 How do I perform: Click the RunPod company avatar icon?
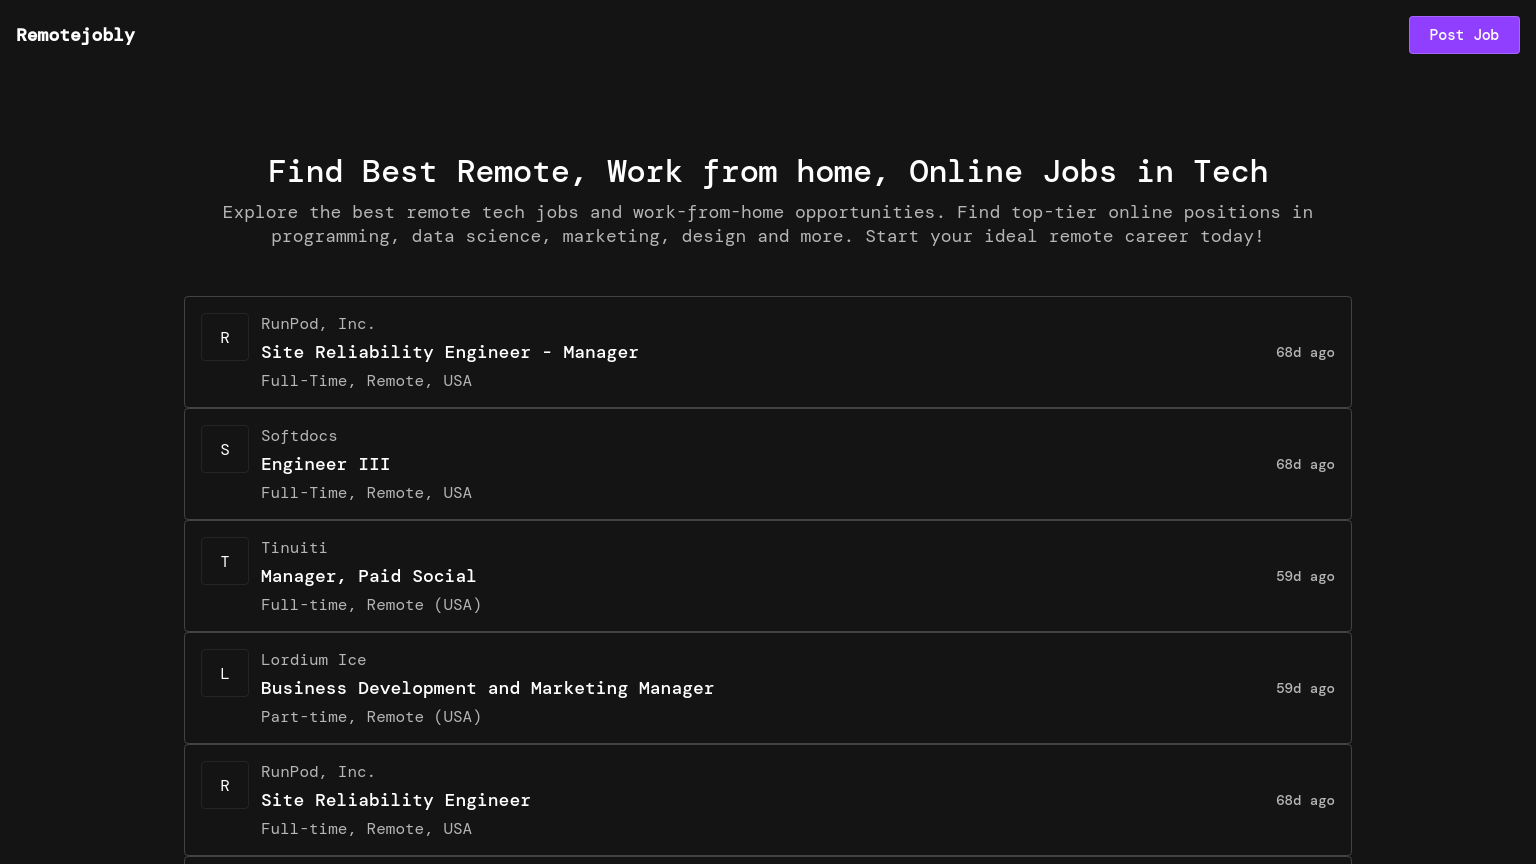225,337
